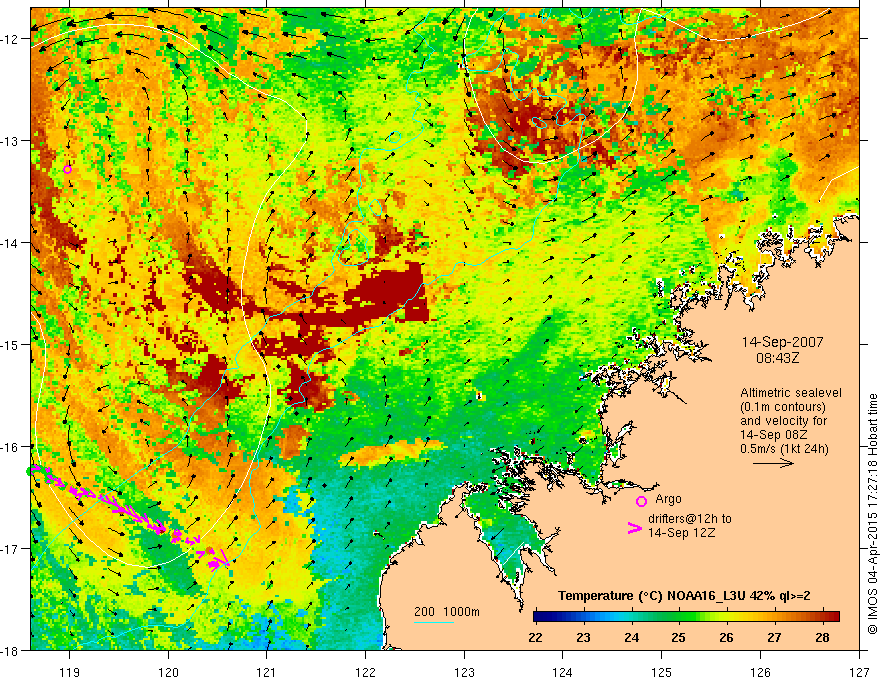Click the '125' longitude axis label

[662, 672]
